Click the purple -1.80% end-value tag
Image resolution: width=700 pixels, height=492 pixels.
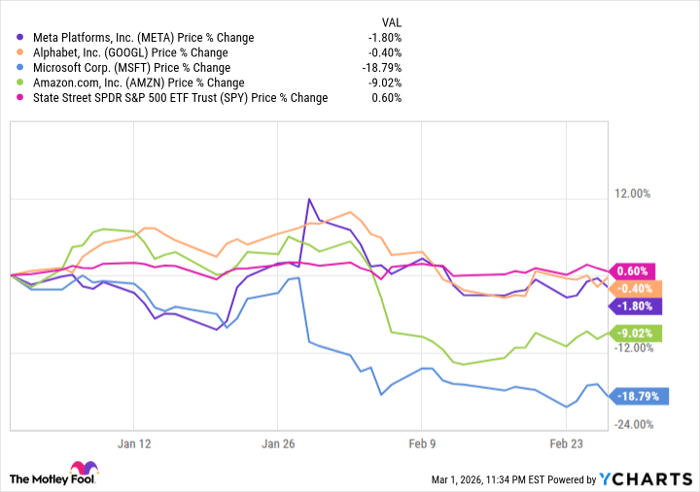point(633,306)
